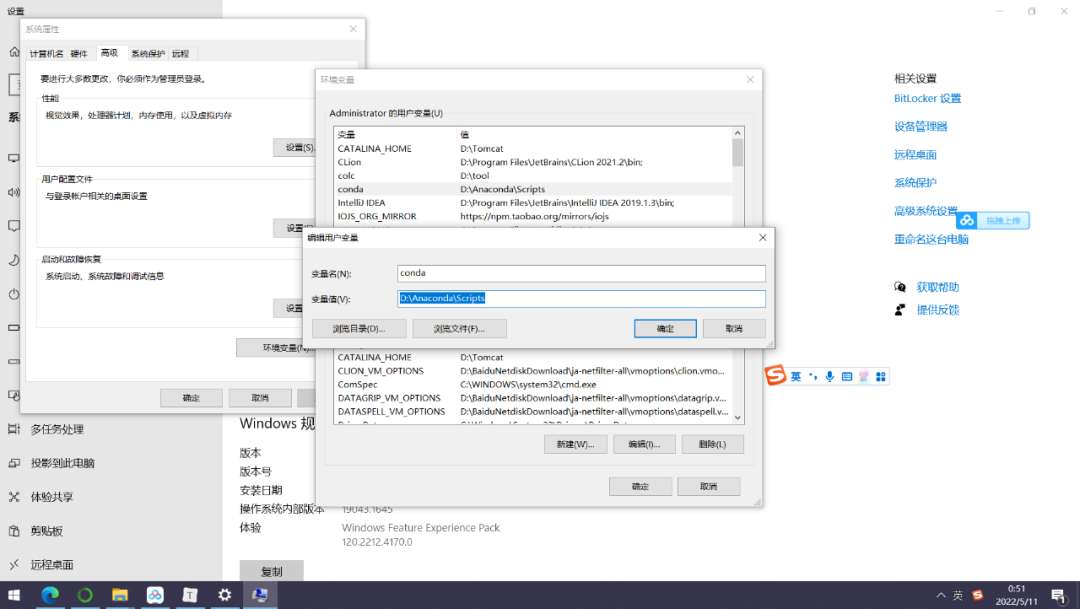Select the 高级 tab in System Properties
This screenshot has width=1080, height=609.
click(x=110, y=53)
